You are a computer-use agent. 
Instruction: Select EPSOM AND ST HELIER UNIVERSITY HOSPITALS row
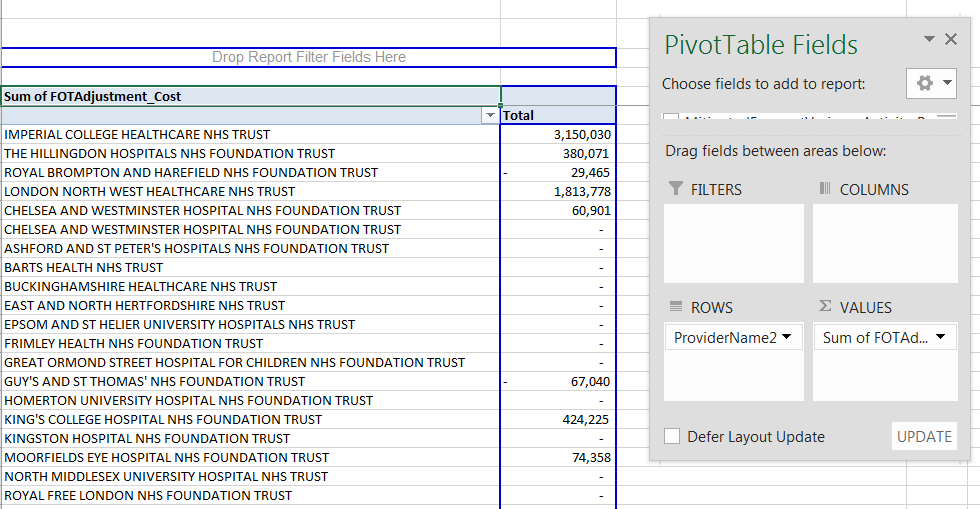(251, 325)
